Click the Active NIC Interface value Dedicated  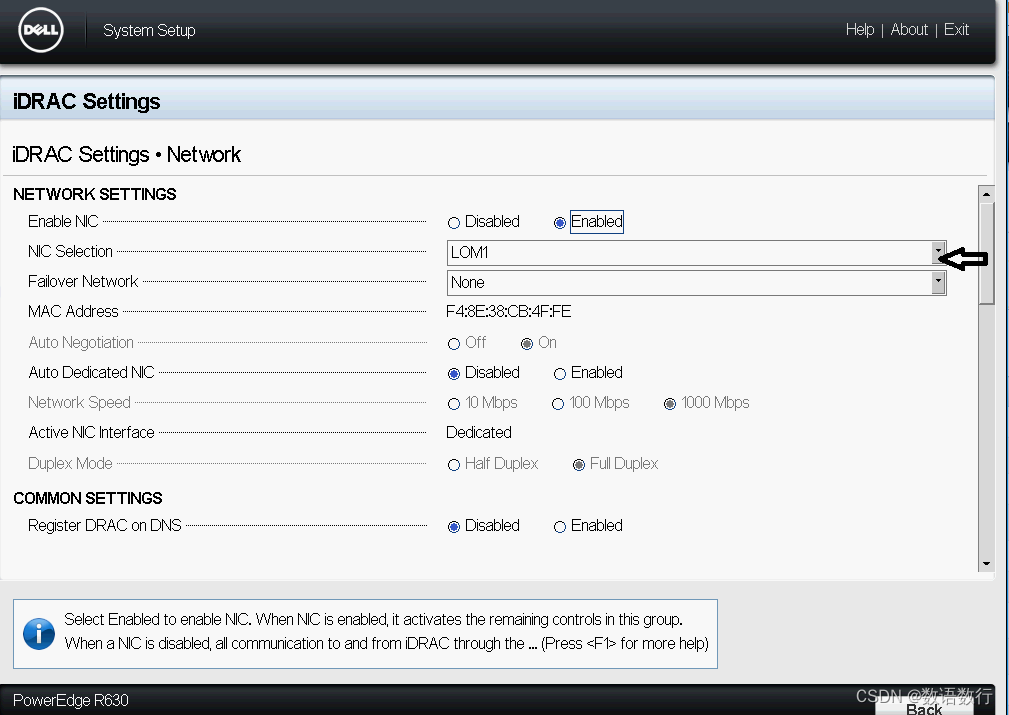pyautogui.click(x=479, y=432)
